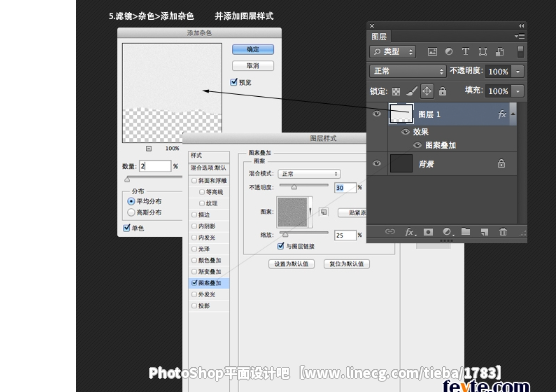Click the lock icon on 背景 layer

click(x=501, y=163)
